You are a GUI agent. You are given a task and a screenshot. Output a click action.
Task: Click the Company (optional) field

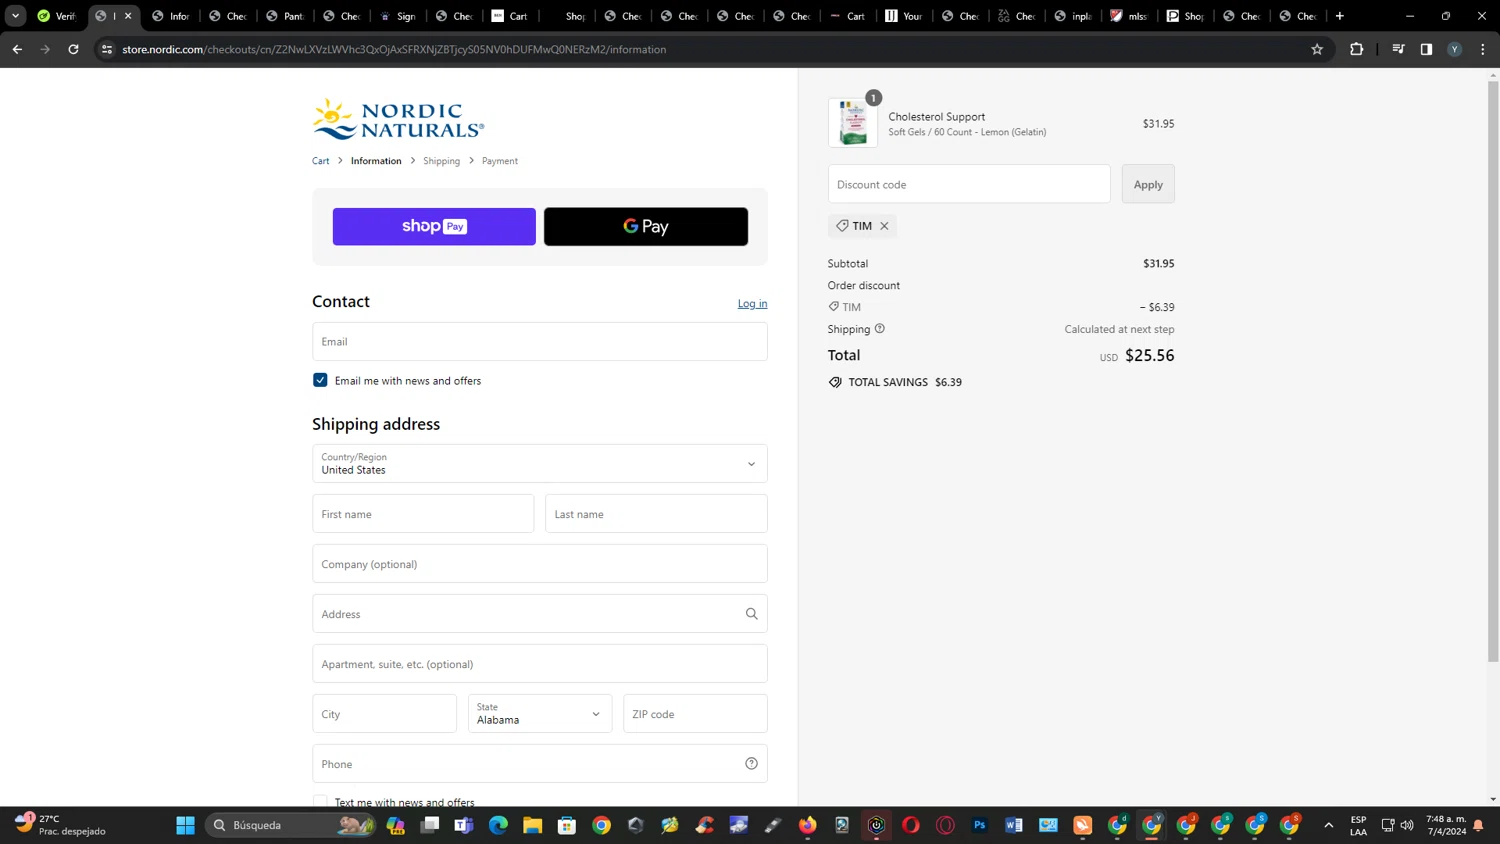[x=540, y=564]
